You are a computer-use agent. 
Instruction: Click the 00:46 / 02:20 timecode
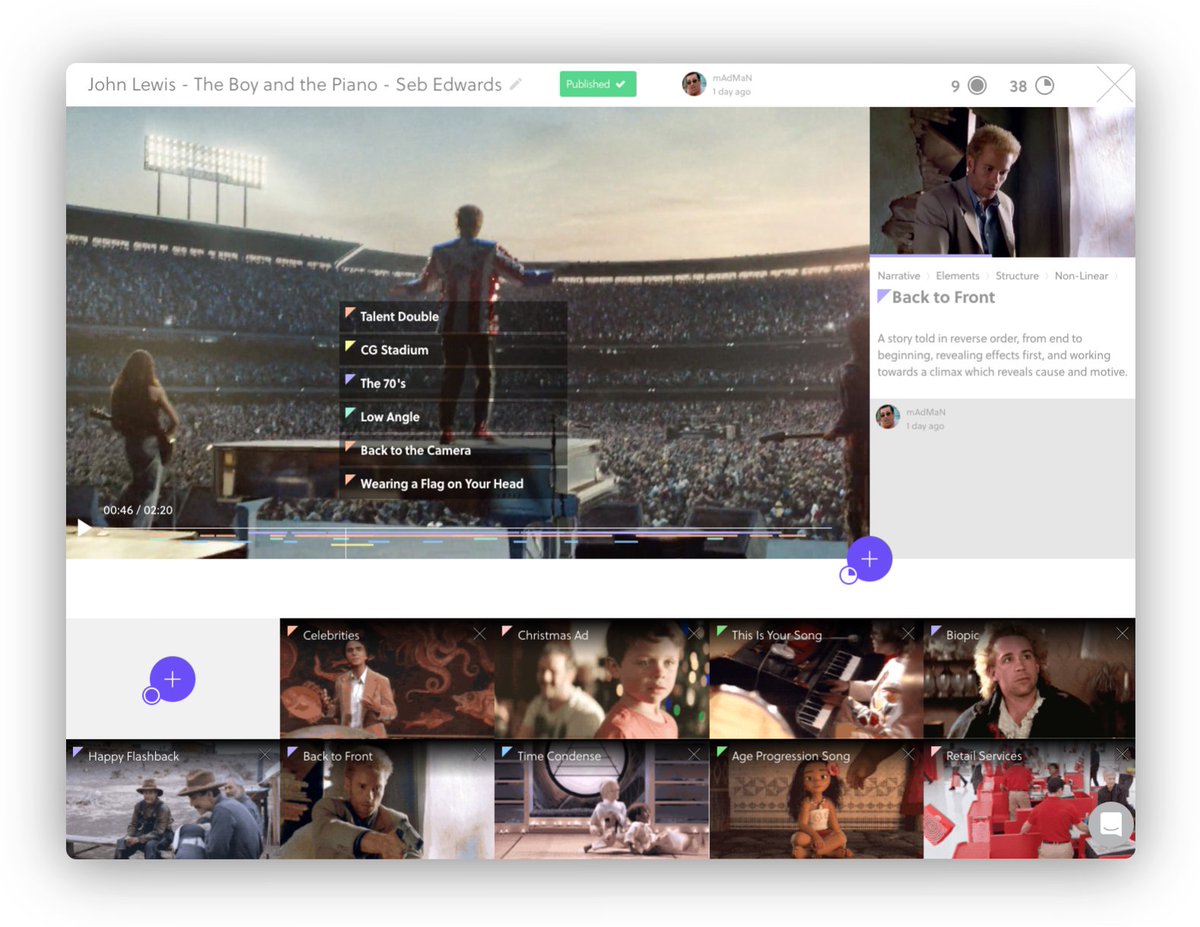coord(138,510)
